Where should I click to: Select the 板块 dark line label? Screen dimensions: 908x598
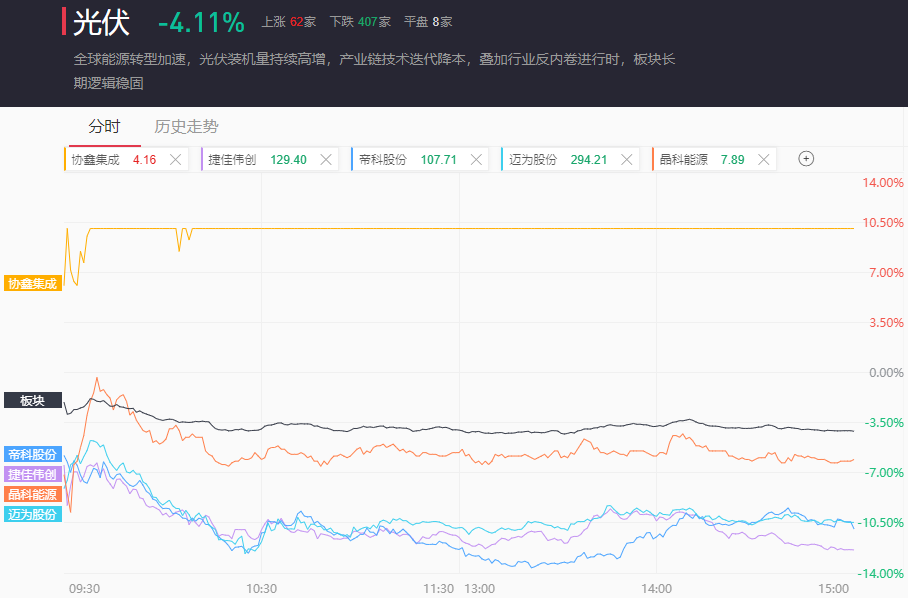pos(32,400)
